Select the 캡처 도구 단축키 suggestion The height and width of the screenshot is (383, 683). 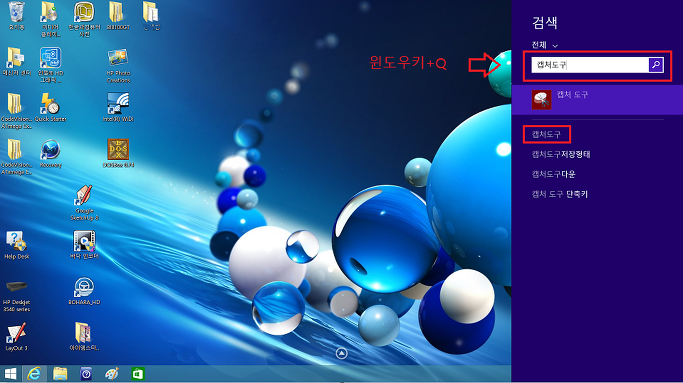560,194
